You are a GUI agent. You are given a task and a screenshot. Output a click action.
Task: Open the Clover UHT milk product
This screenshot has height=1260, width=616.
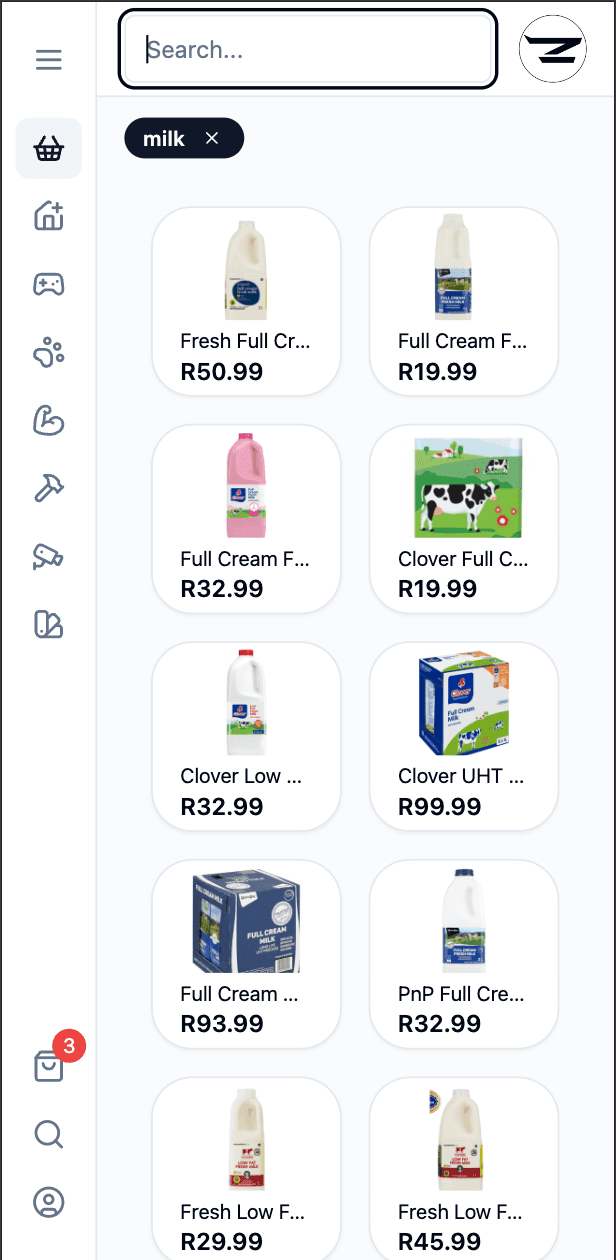pos(463,737)
